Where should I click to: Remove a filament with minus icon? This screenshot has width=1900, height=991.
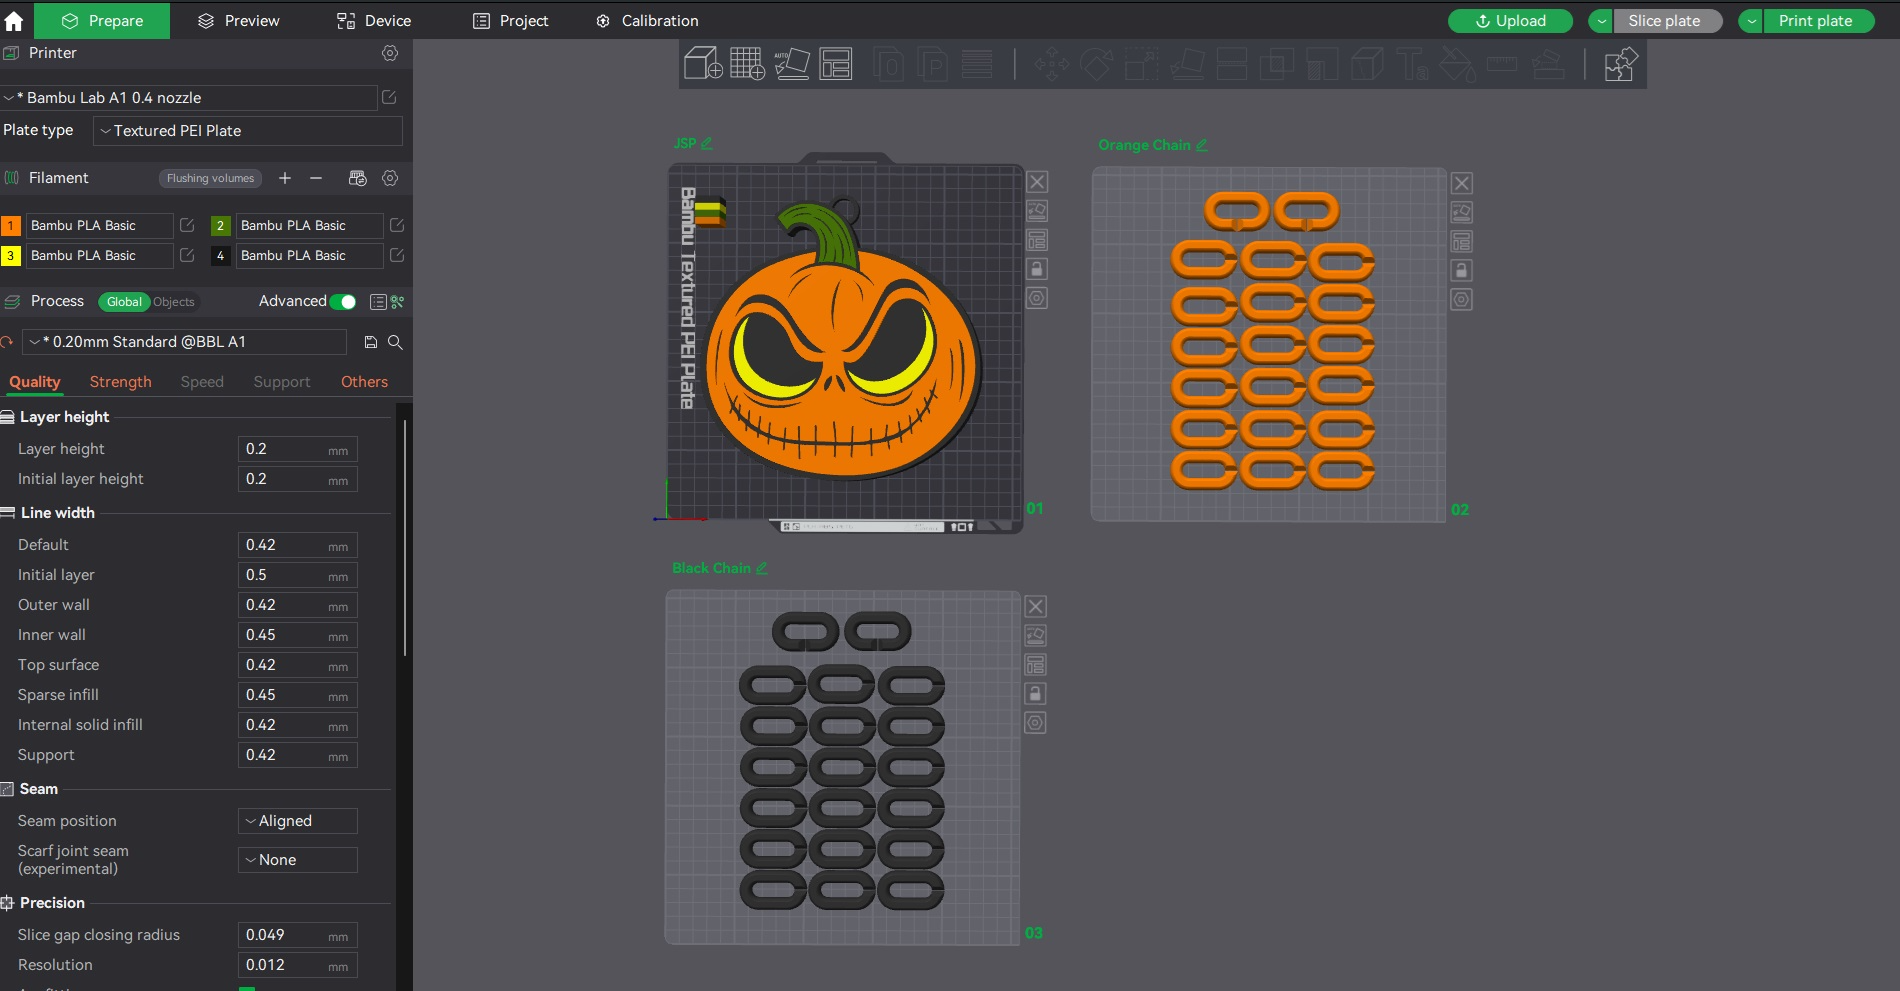click(316, 178)
